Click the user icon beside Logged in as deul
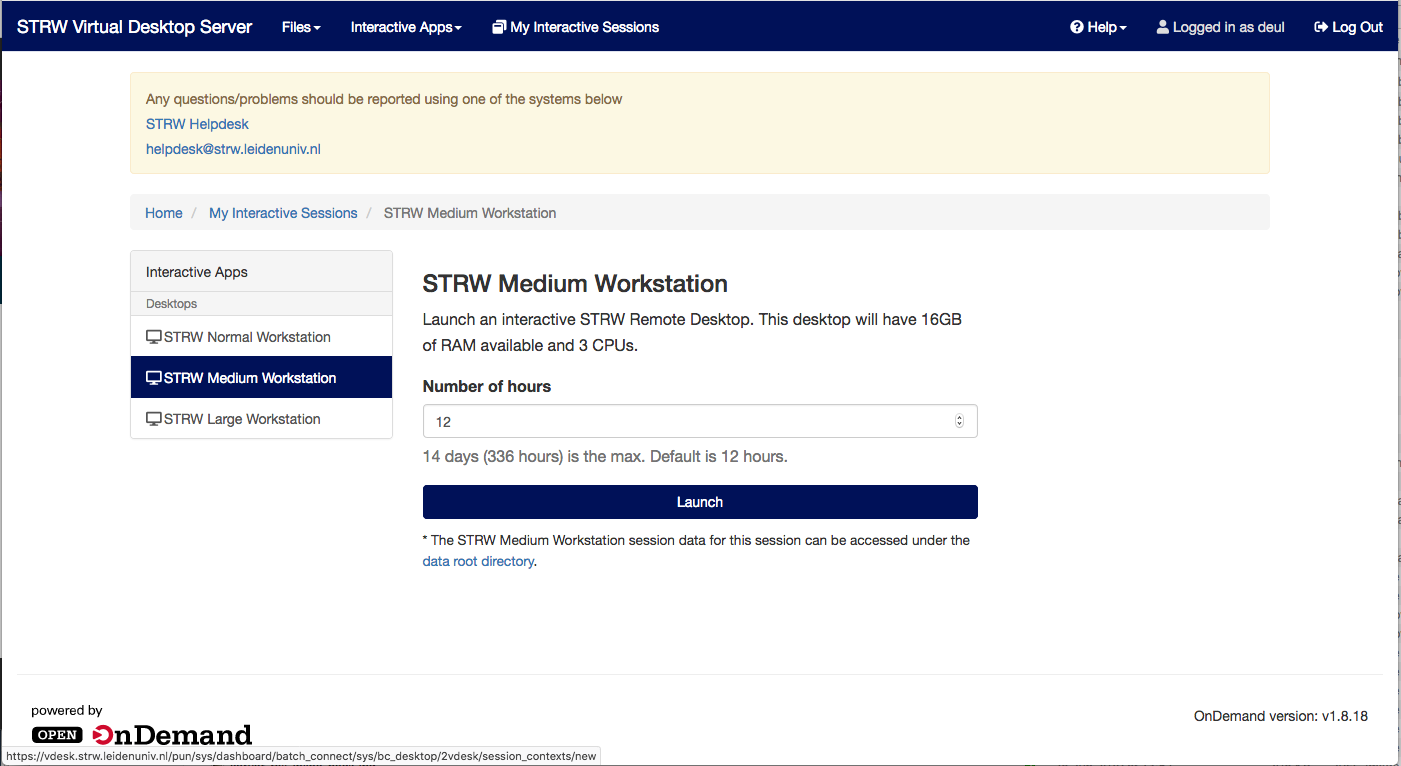The width and height of the screenshot is (1401, 766). [x=1163, y=27]
